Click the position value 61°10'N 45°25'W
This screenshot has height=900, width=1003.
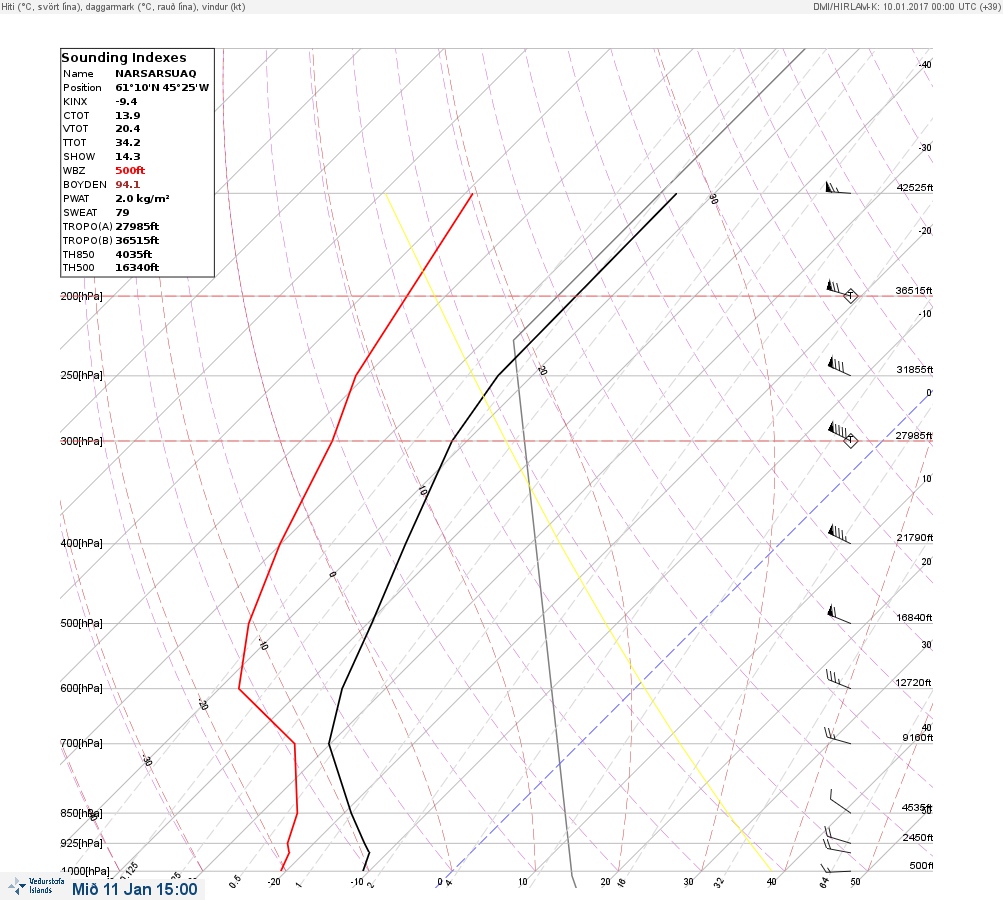tap(162, 88)
